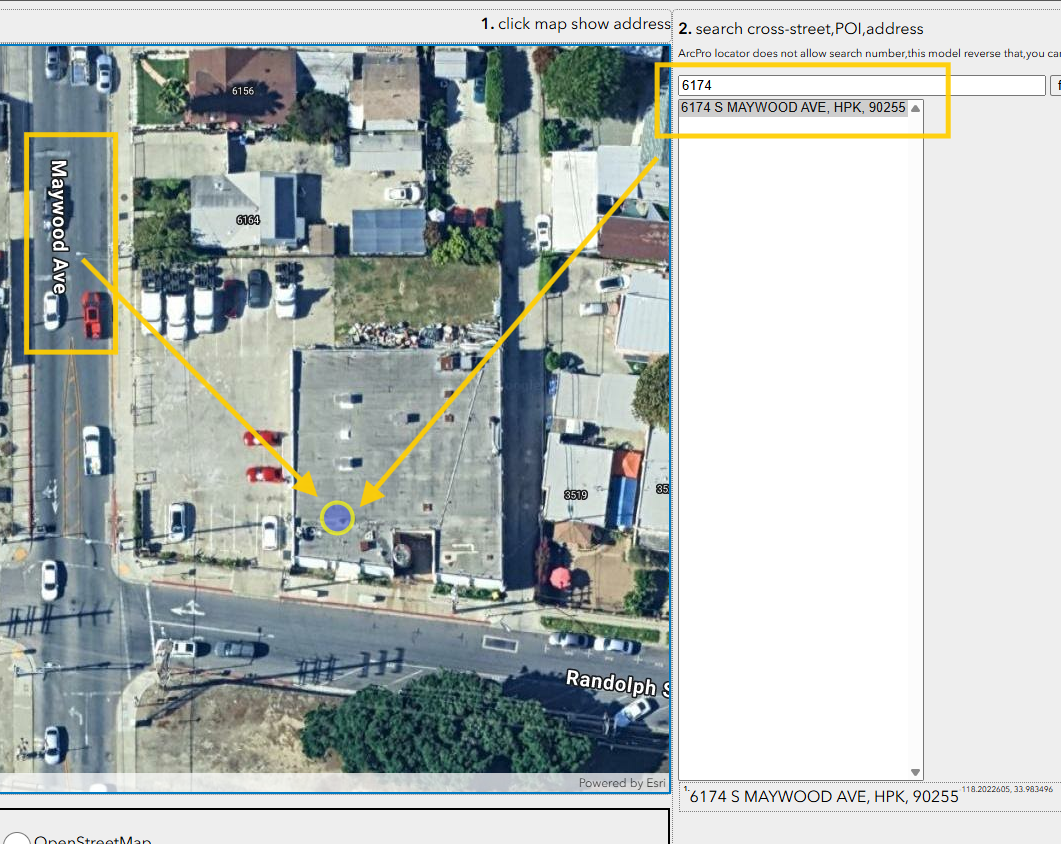Click the red truck on Maywood Ave
1061x844 pixels.
[92, 315]
